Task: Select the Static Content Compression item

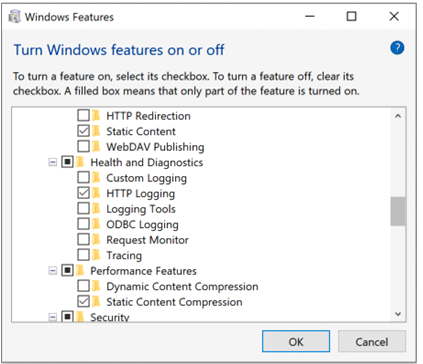Action: point(174,302)
